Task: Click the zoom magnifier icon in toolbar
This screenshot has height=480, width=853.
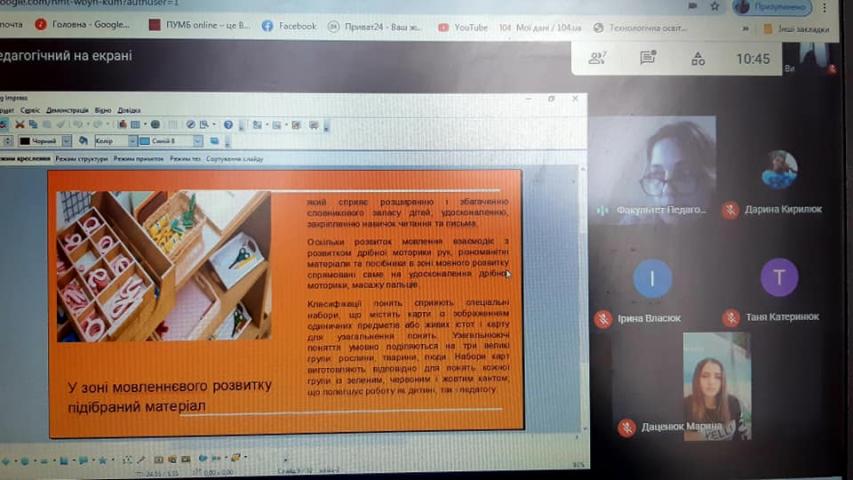Action: (x=204, y=125)
